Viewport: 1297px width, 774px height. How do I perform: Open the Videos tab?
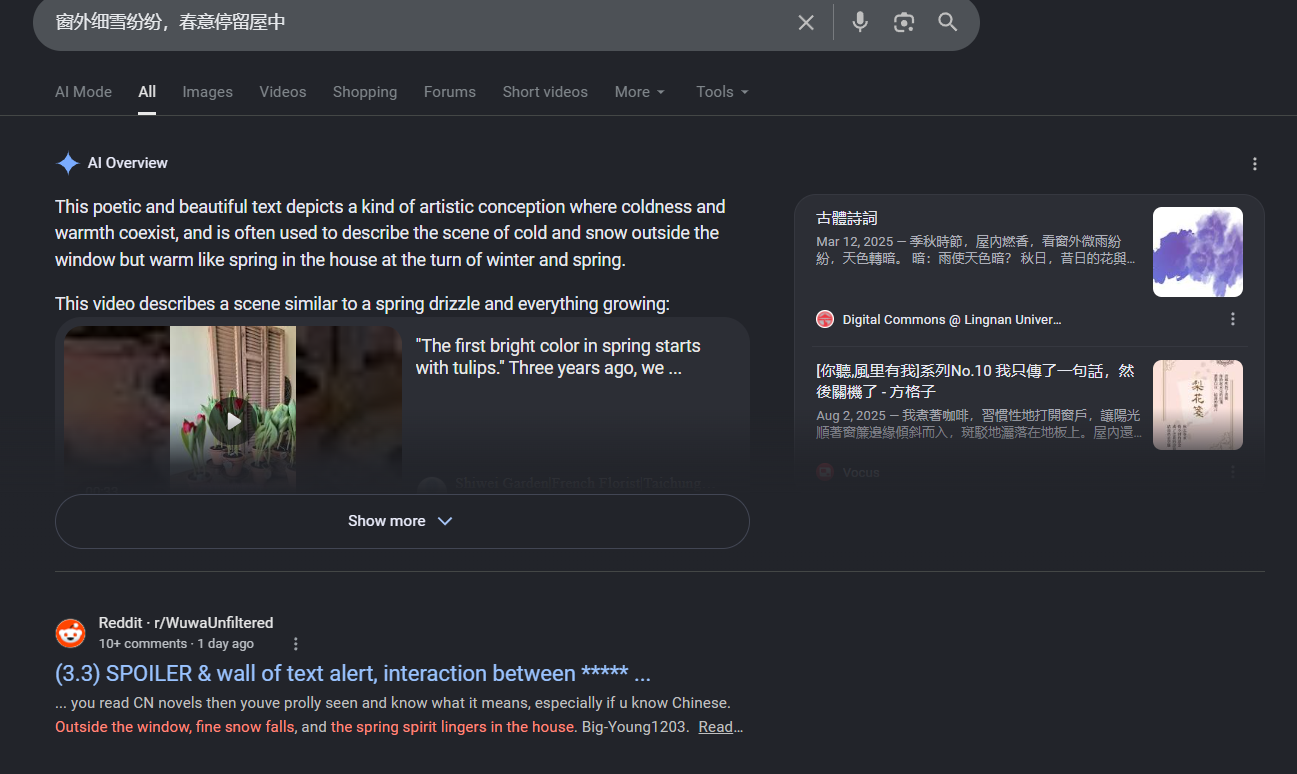click(283, 92)
